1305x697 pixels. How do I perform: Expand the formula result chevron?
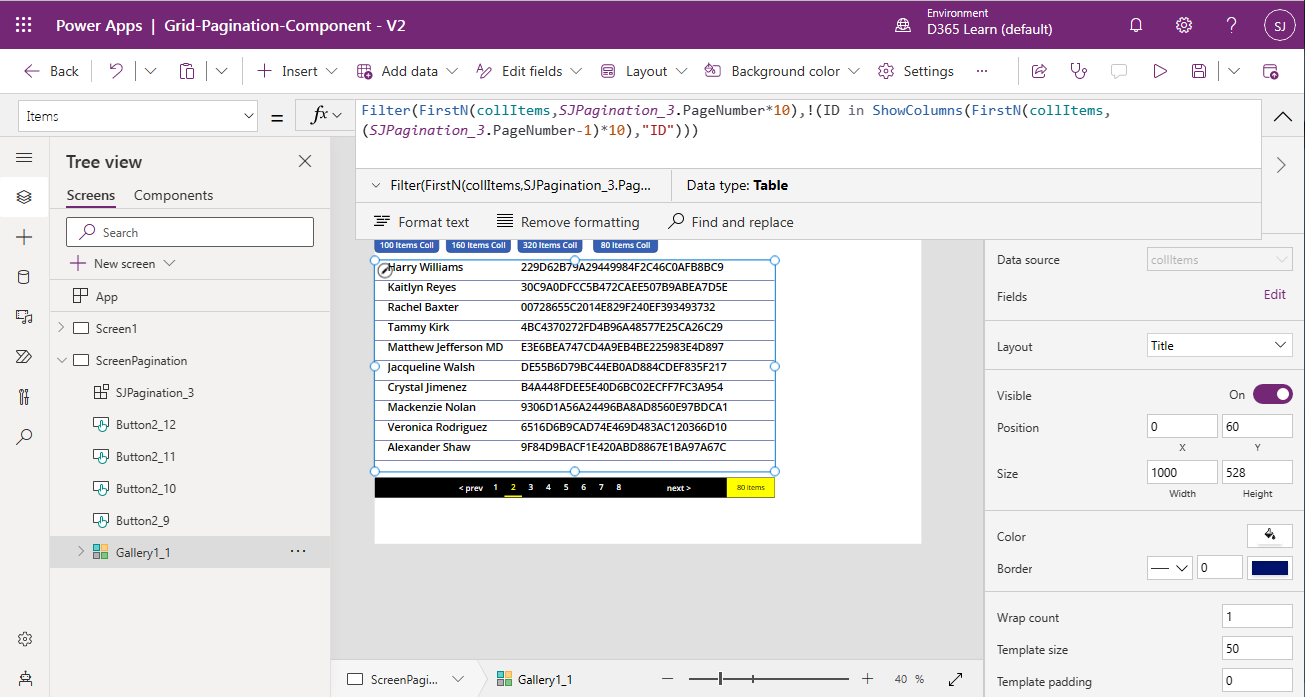376,185
